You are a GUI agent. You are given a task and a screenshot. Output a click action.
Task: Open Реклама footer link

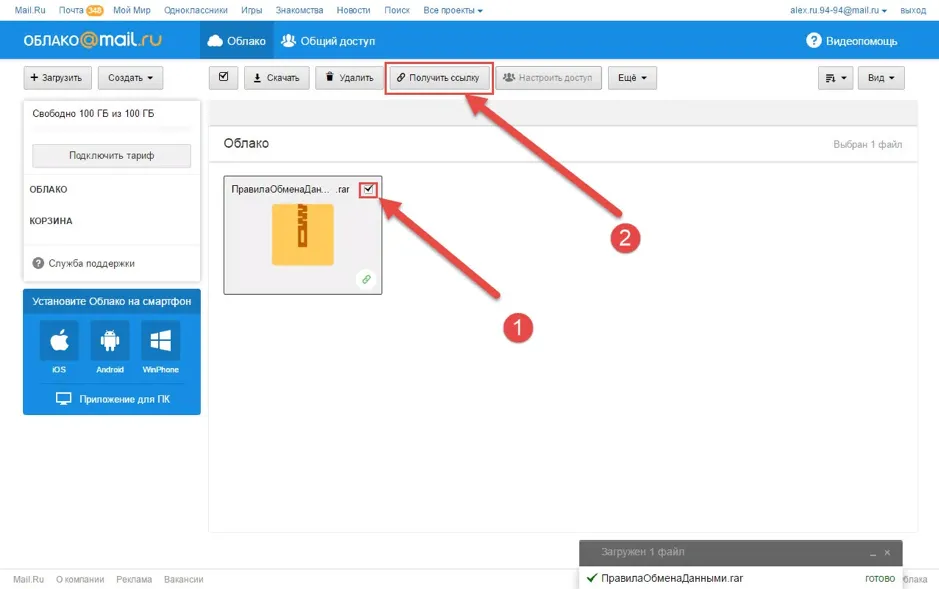(x=134, y=579)
